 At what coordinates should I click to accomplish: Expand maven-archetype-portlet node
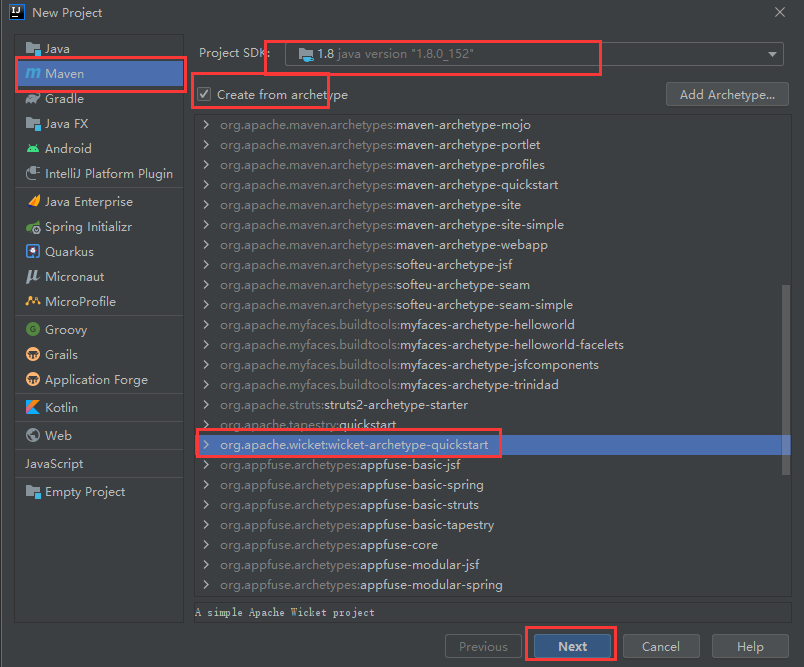[x=206, y=145]
